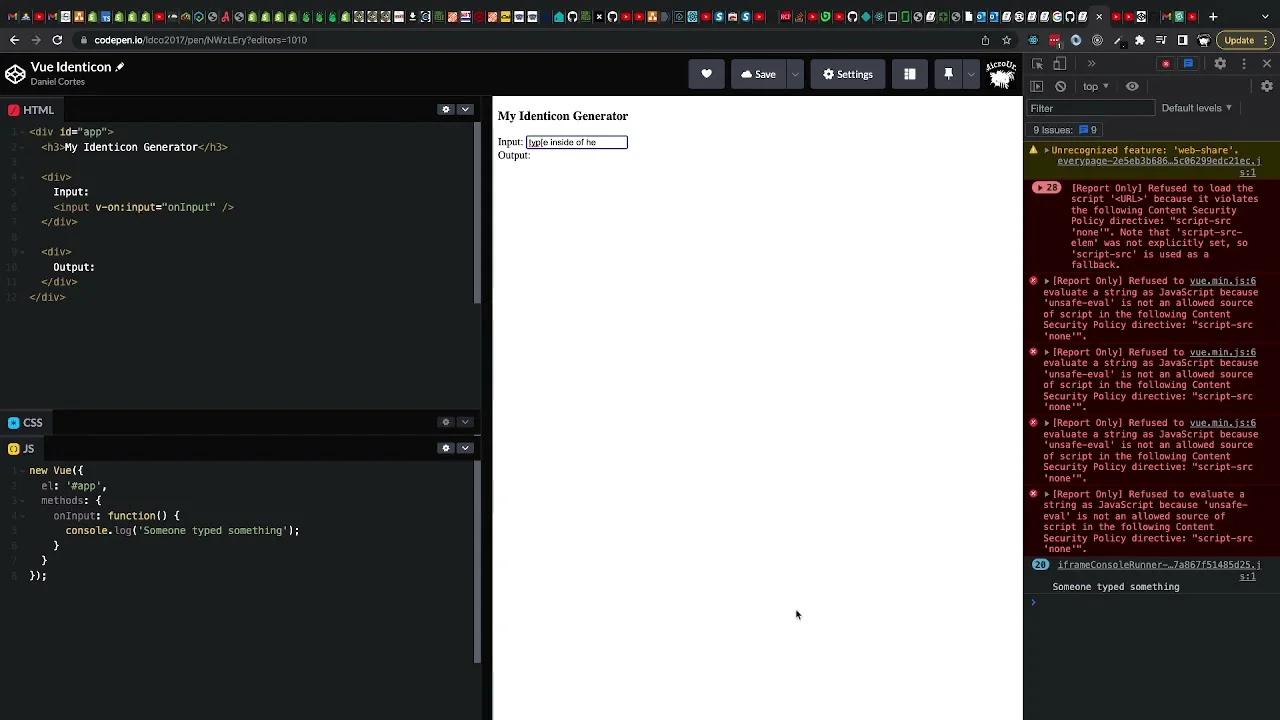
Task: Switch focus to the CSS panel header
Action: click(x=33, y=422)
